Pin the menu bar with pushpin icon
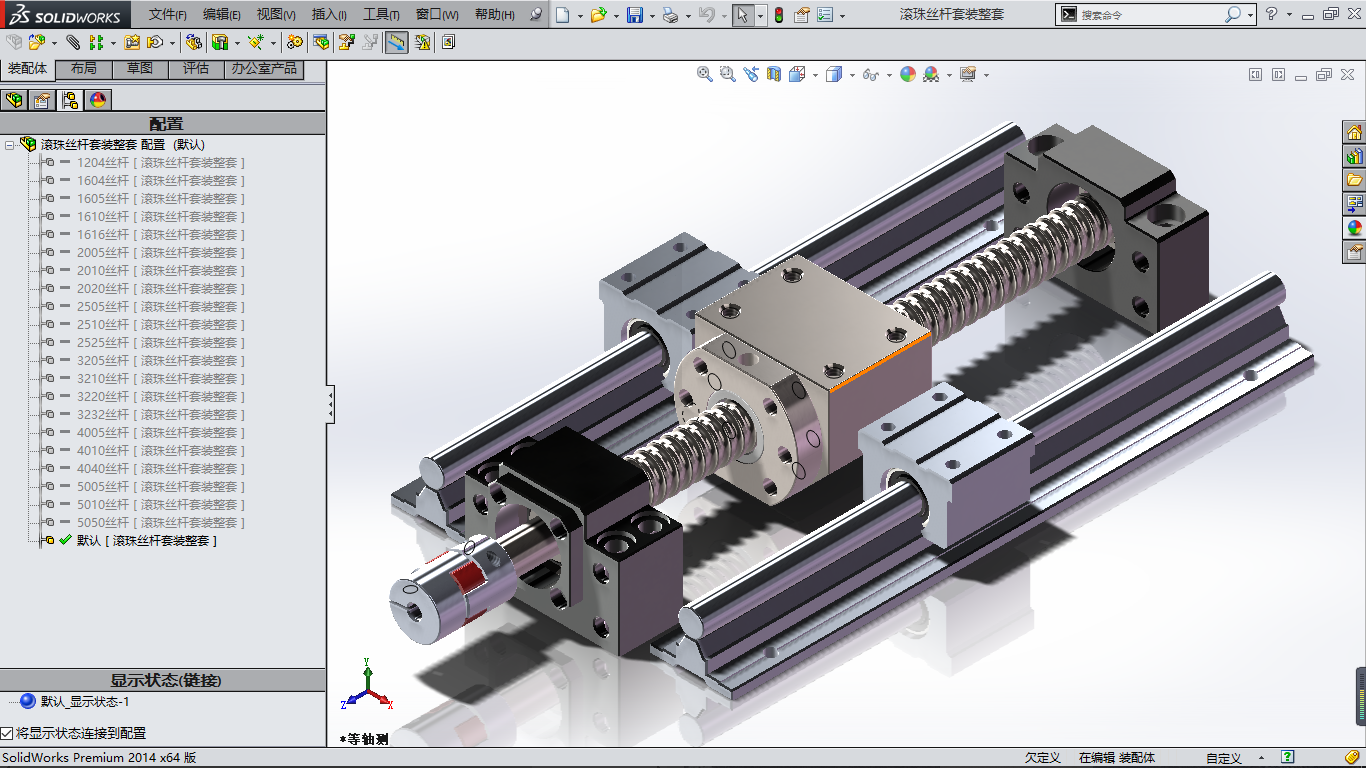This screenshot has width=1366, height=768. pos(536,15)
